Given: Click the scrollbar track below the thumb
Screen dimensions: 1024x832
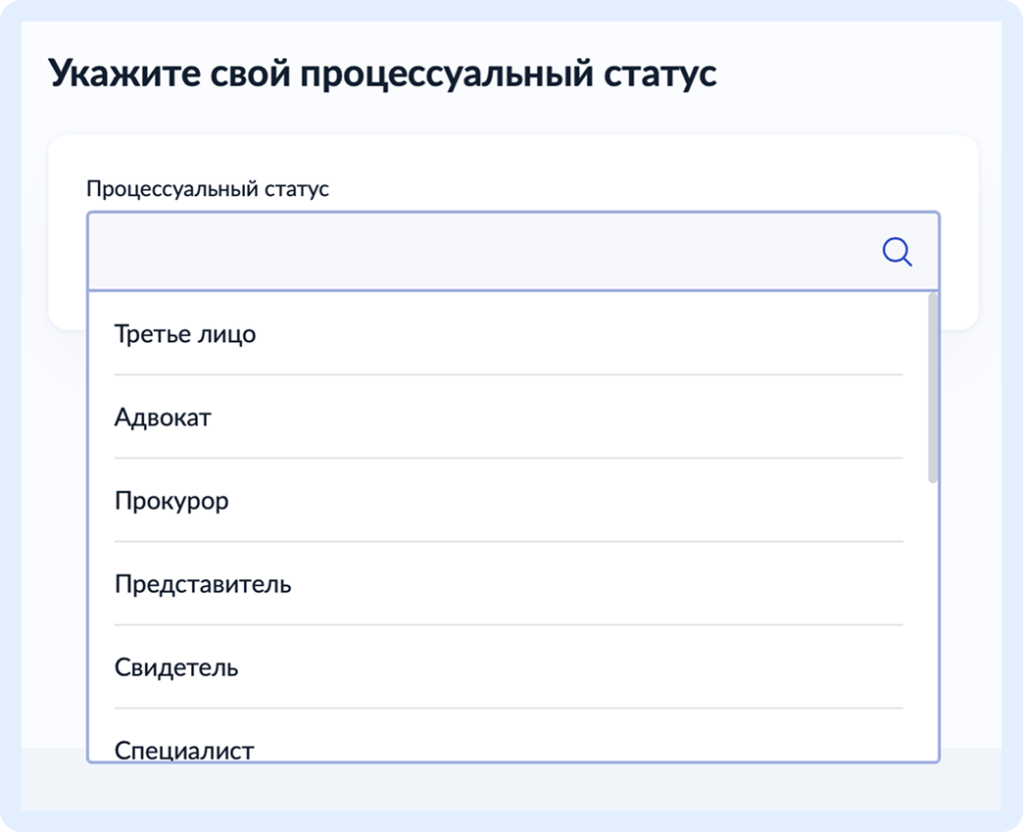Looking at the screenshot, I should point(933,620).
